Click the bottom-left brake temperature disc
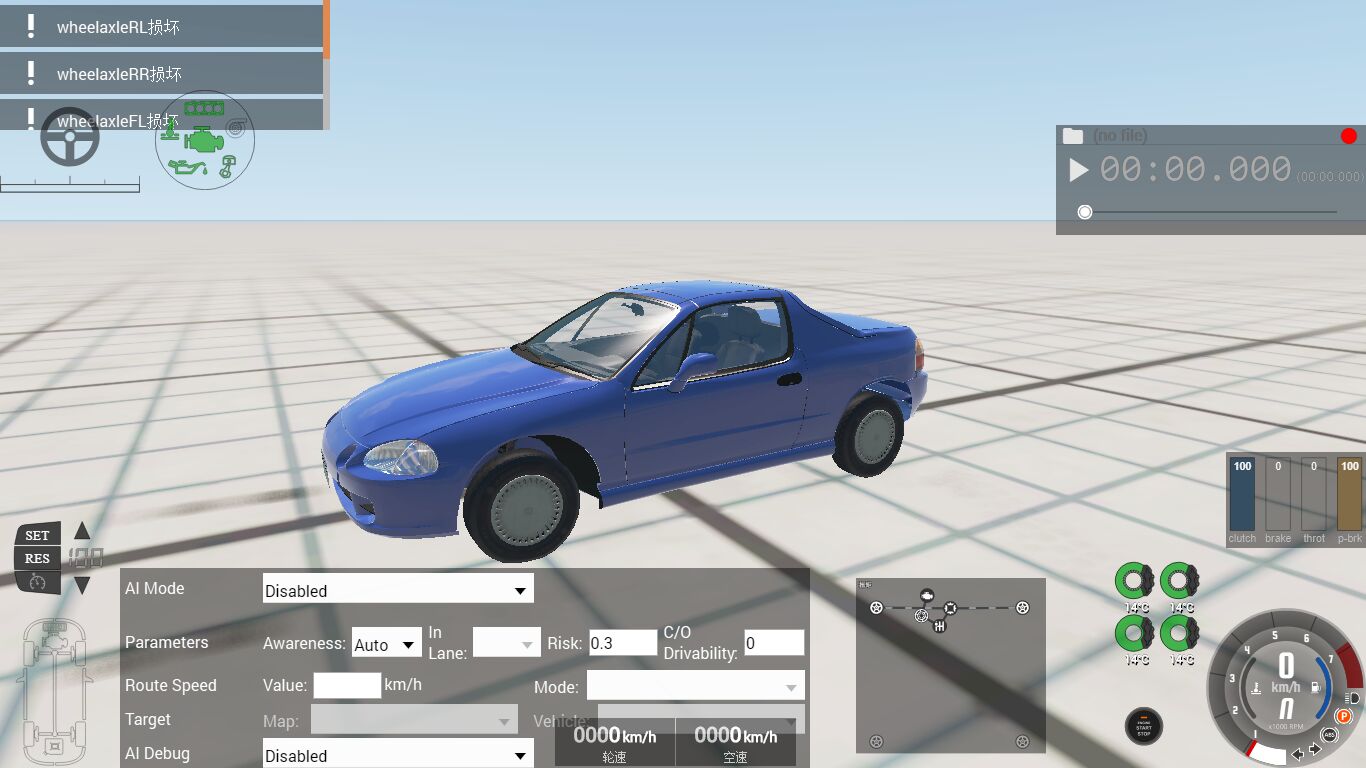The width and height of the screenshot is (1366, 768). coord(1135,633)
